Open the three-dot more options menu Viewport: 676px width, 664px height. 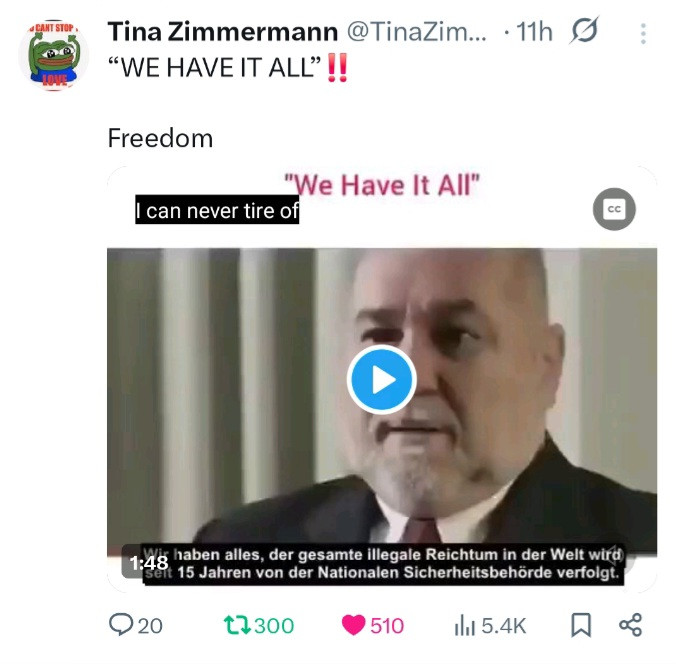[643, 34]
